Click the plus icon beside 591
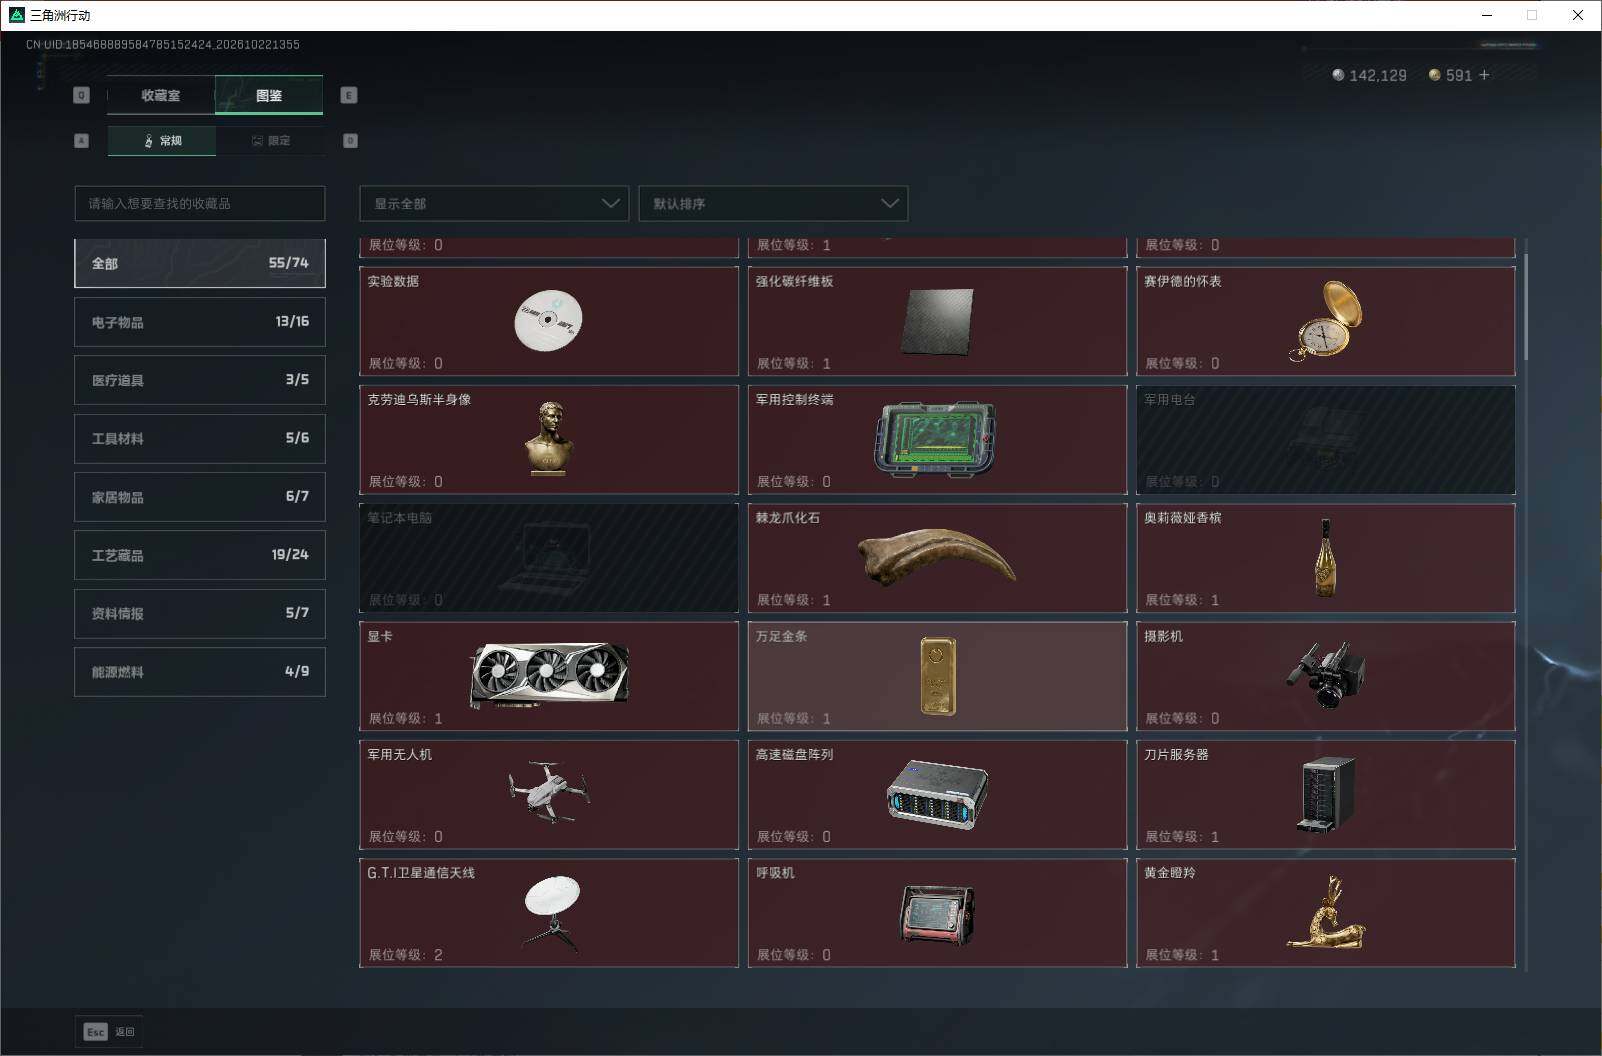 (x=1484, y=75)
